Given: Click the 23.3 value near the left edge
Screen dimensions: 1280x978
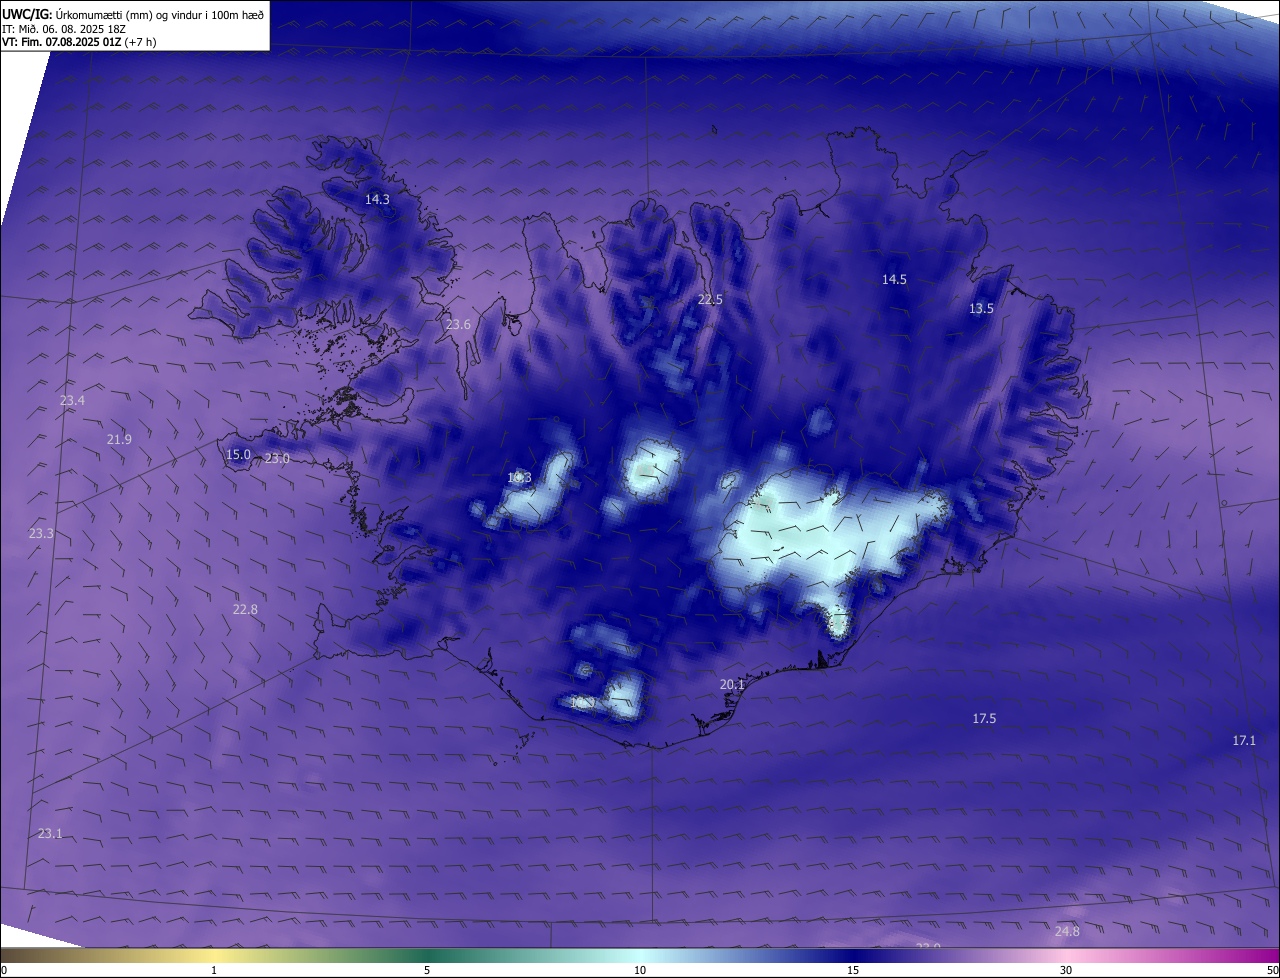Looking at the screenshot, I should pos(41,533).
